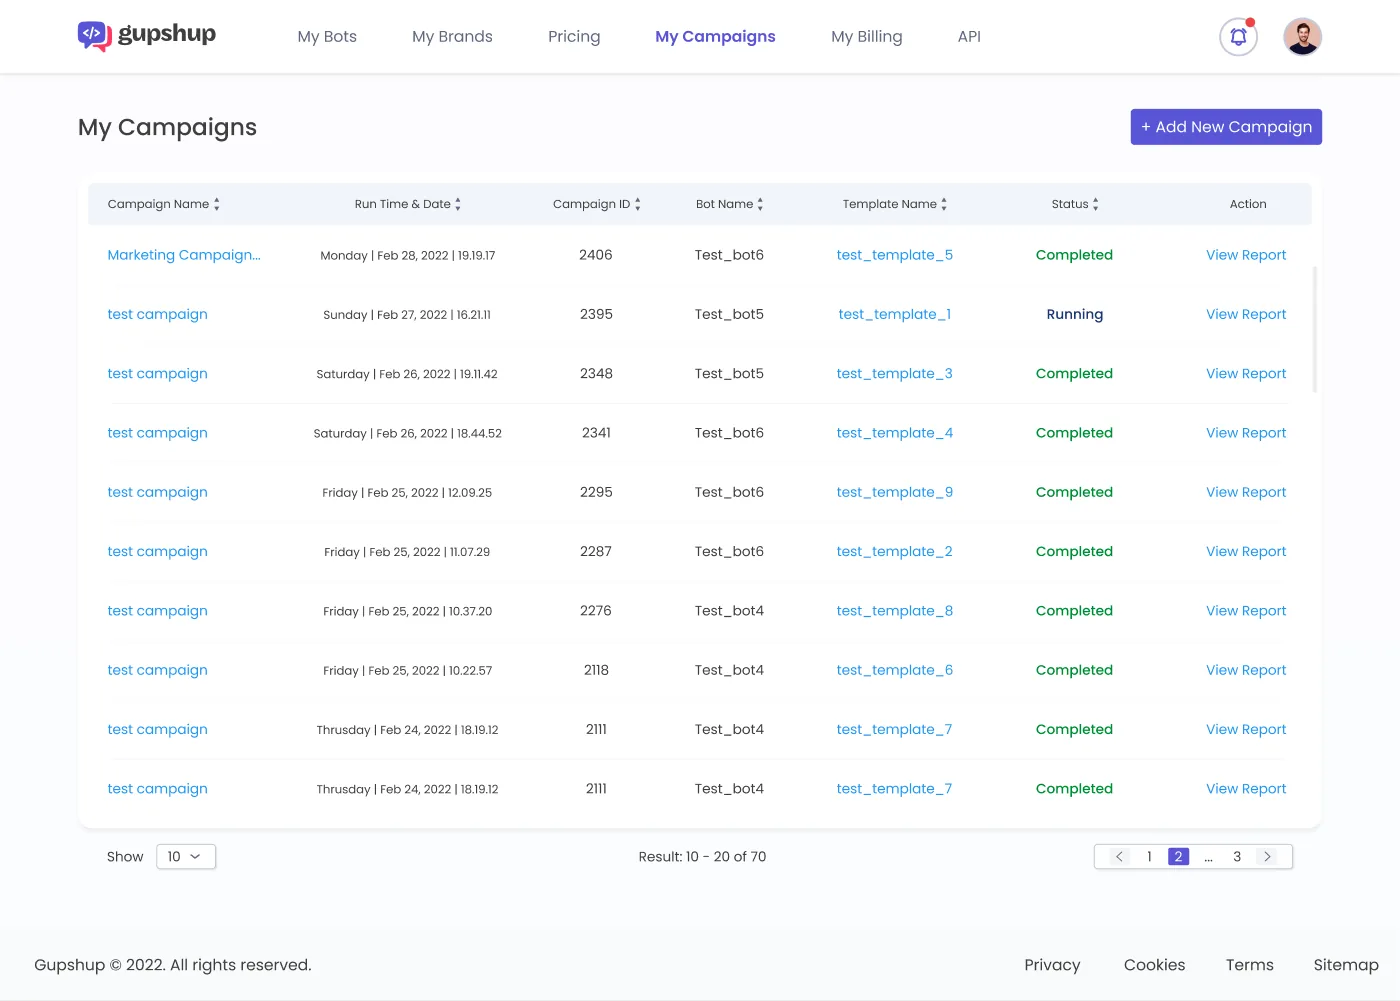1400x1001 pixels.
Task: Sort by Campaign ID column arrows
Action: click(638, 204)
